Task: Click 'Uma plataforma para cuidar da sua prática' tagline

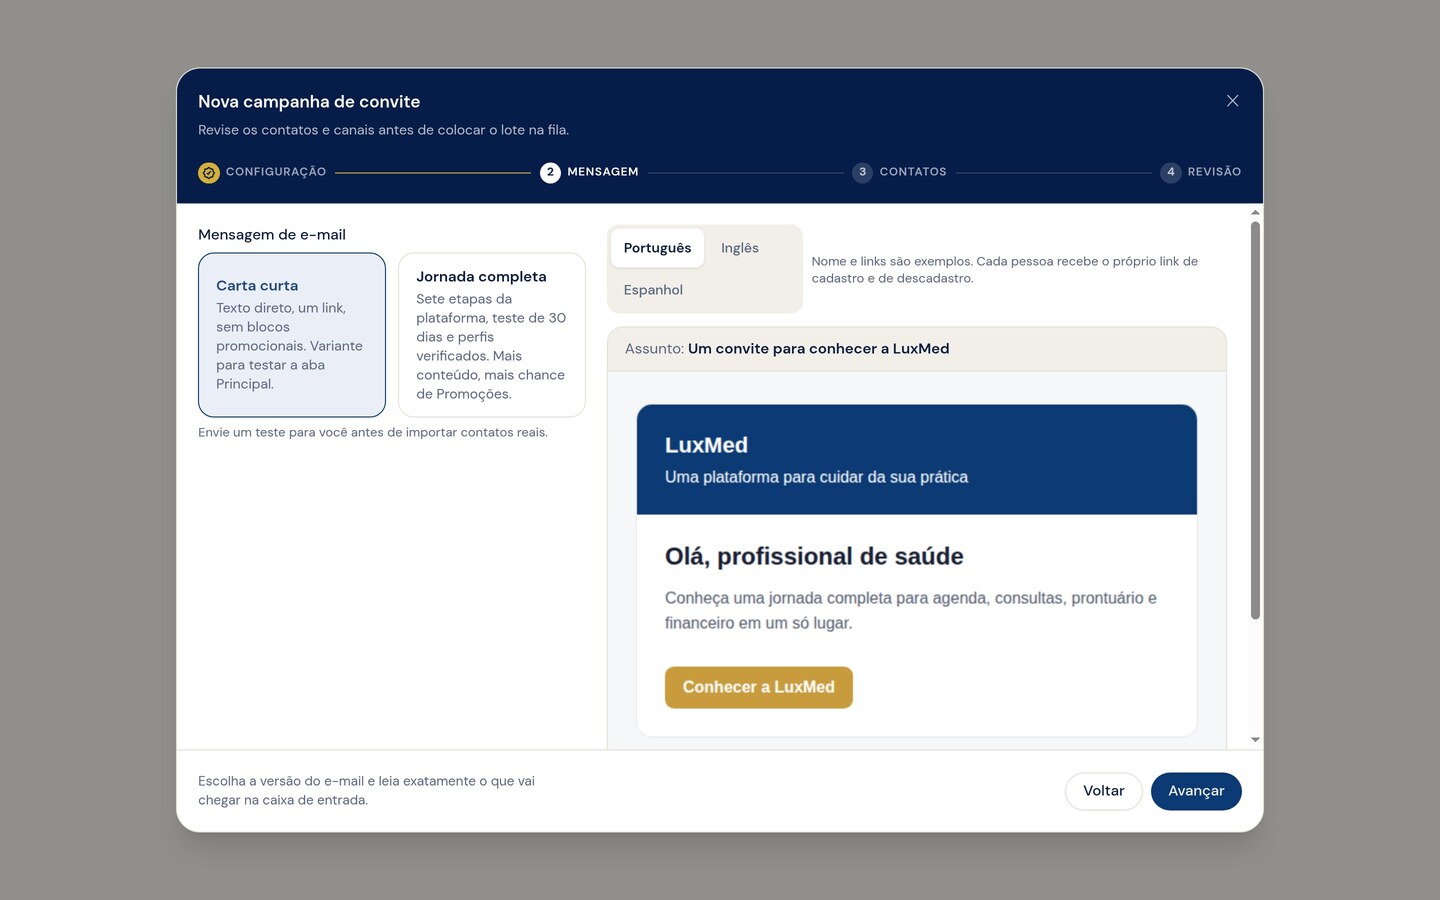Action: (x=816, y=477)
